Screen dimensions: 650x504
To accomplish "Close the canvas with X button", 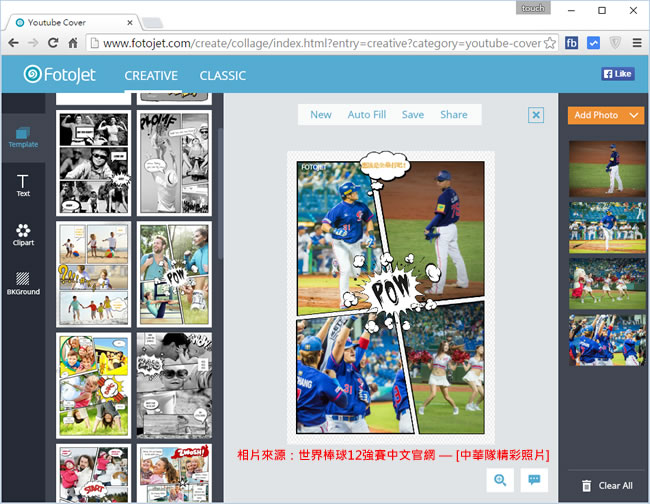I will point(536,115).
